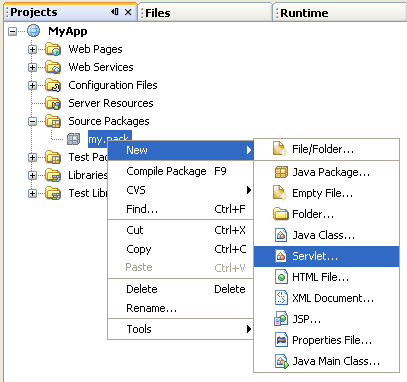Click the XML Document icon in submenu
Viewport: 407px width, 382px height.
[281, 298]
